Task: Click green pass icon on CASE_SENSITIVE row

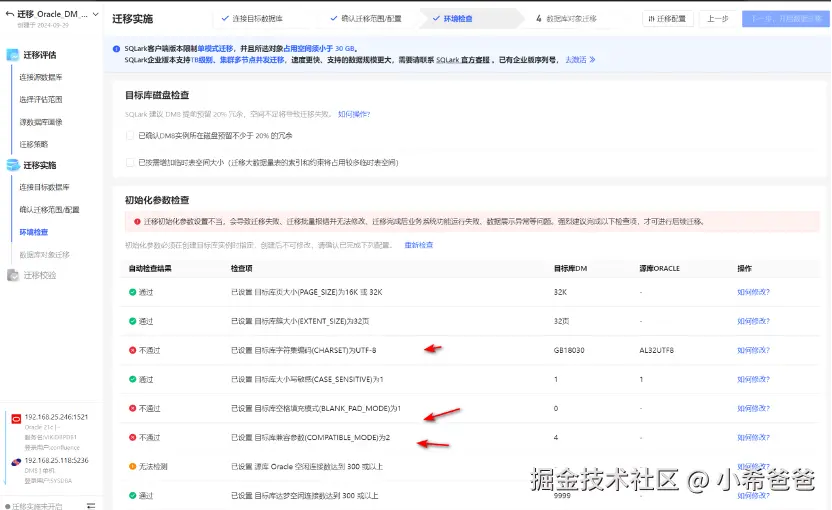Action: tap(133, 379)
